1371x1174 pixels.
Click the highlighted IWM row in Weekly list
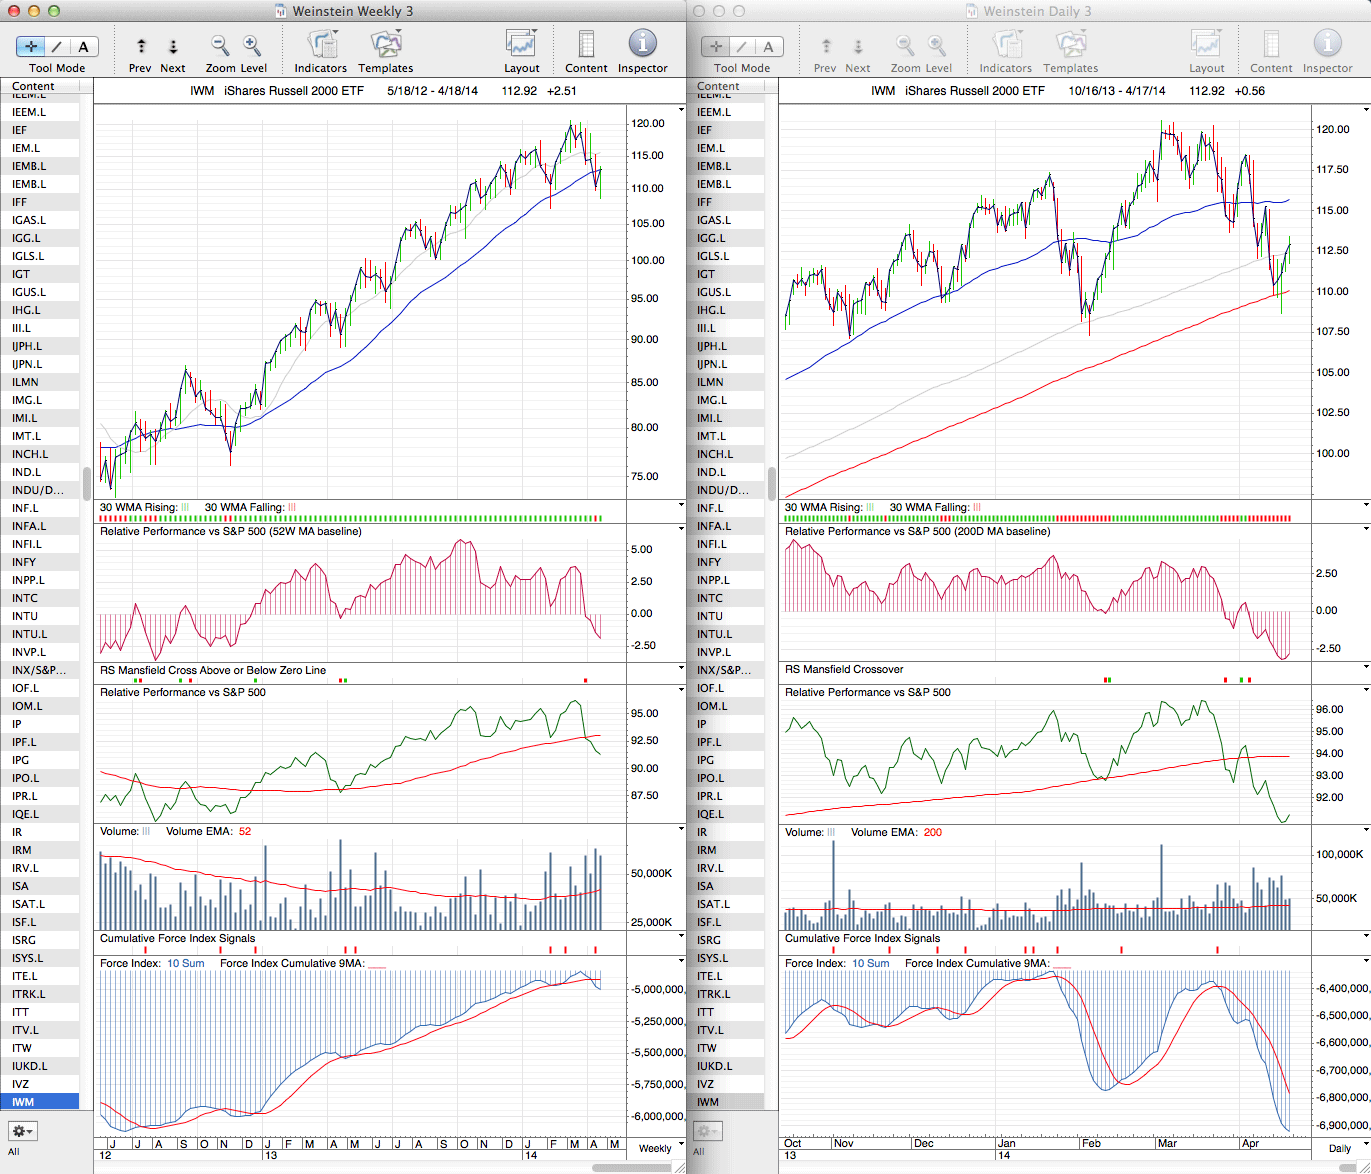pyautogui.click(x=40, y=1102)
